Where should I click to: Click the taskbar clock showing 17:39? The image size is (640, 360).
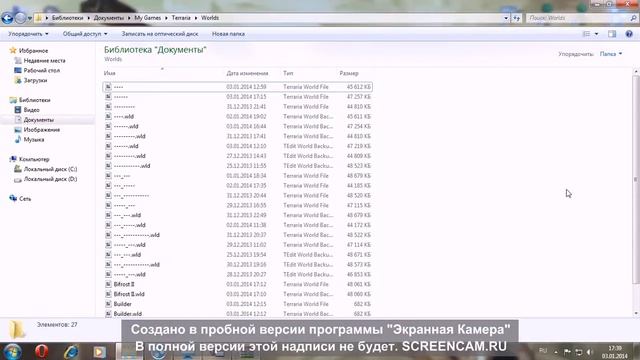pyautogui.click(x=615, y=352)
